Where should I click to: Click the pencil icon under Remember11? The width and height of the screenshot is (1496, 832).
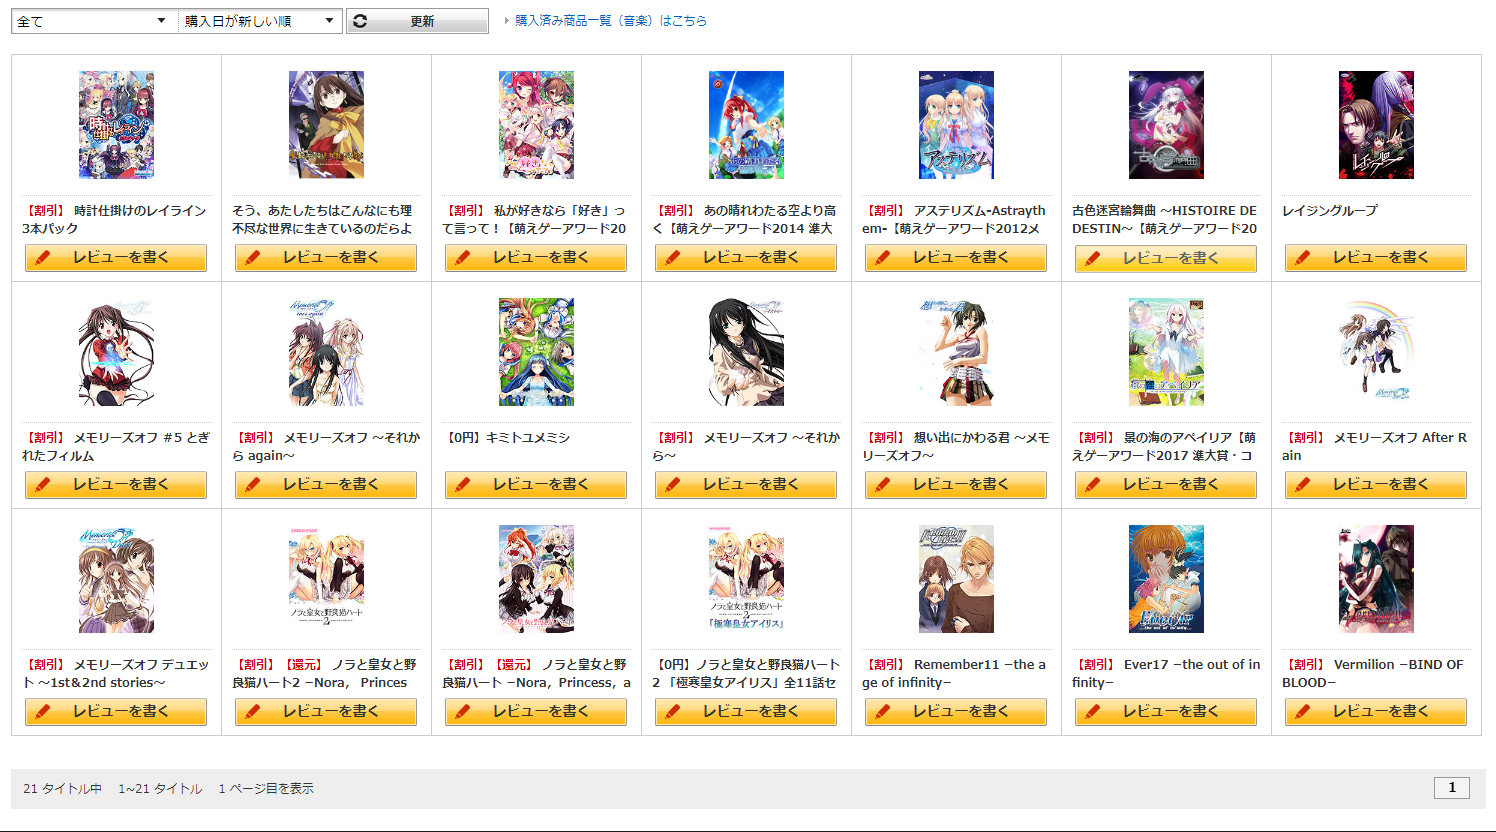(882, 712)
